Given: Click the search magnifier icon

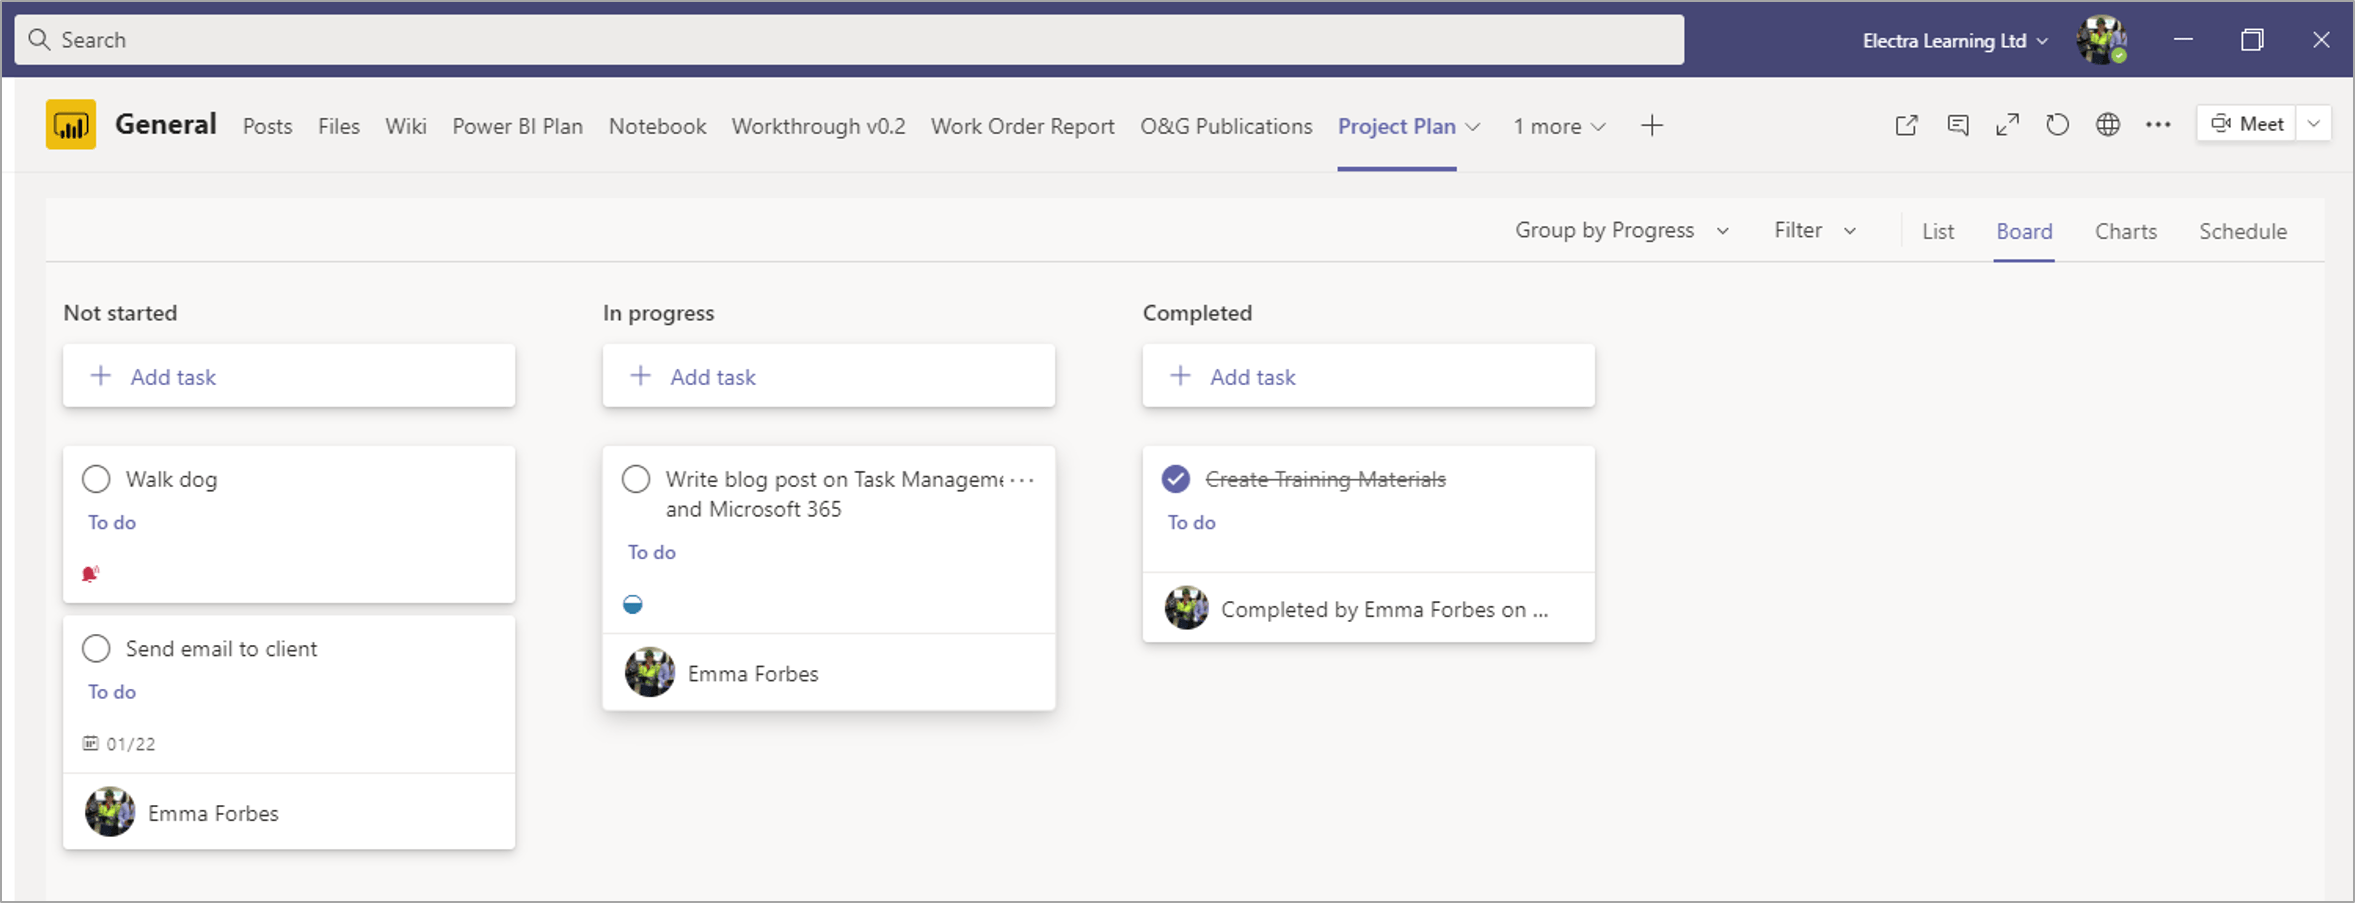Looking at the screenshot, I should pos(39,40).
